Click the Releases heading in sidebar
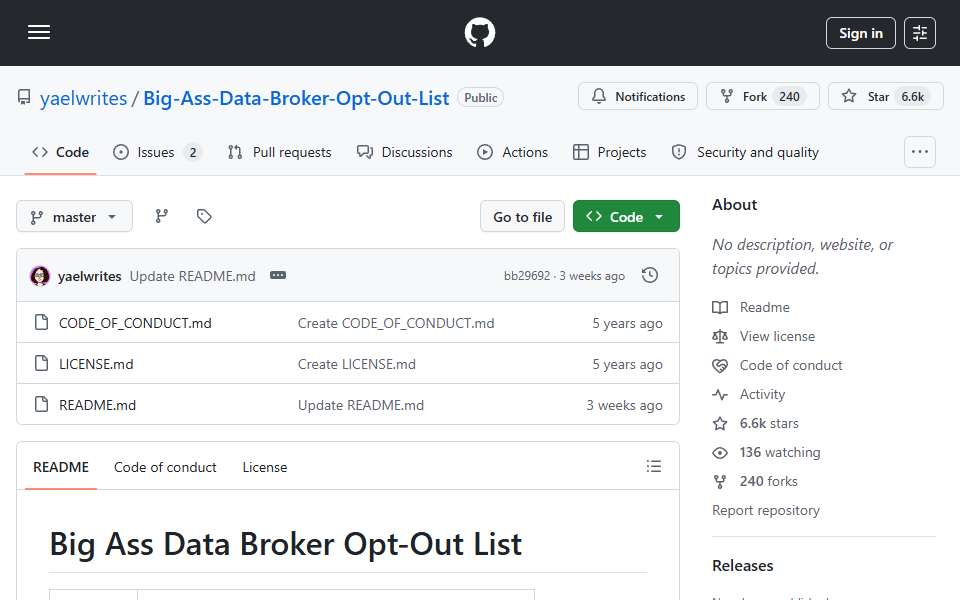Screen dimensions: 960x600 click(742, 566)
